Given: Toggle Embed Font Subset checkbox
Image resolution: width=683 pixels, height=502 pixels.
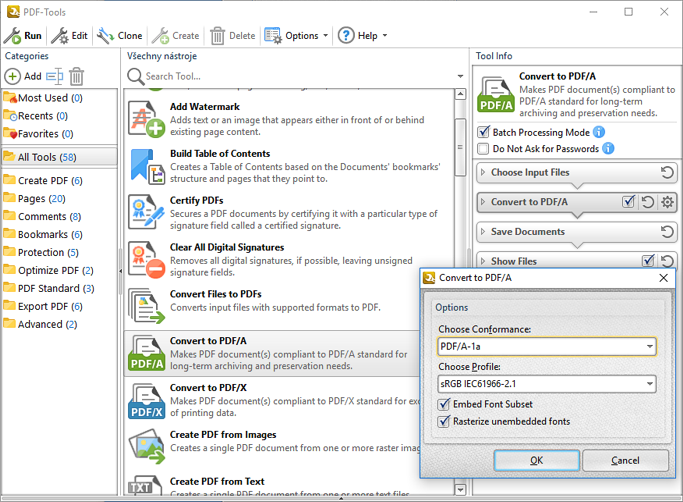Looking at the screenshot, I should [x=443, y=404].
